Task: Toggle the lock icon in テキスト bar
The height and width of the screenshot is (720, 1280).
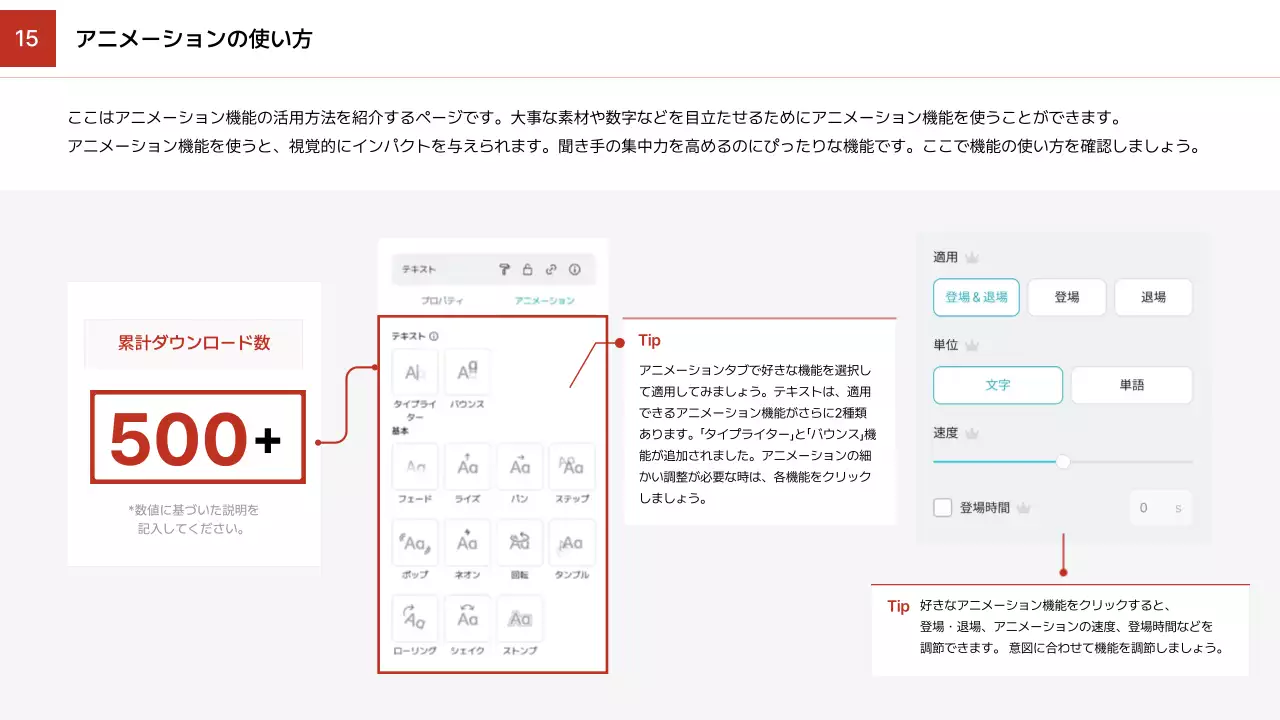Action: [528, 269]
